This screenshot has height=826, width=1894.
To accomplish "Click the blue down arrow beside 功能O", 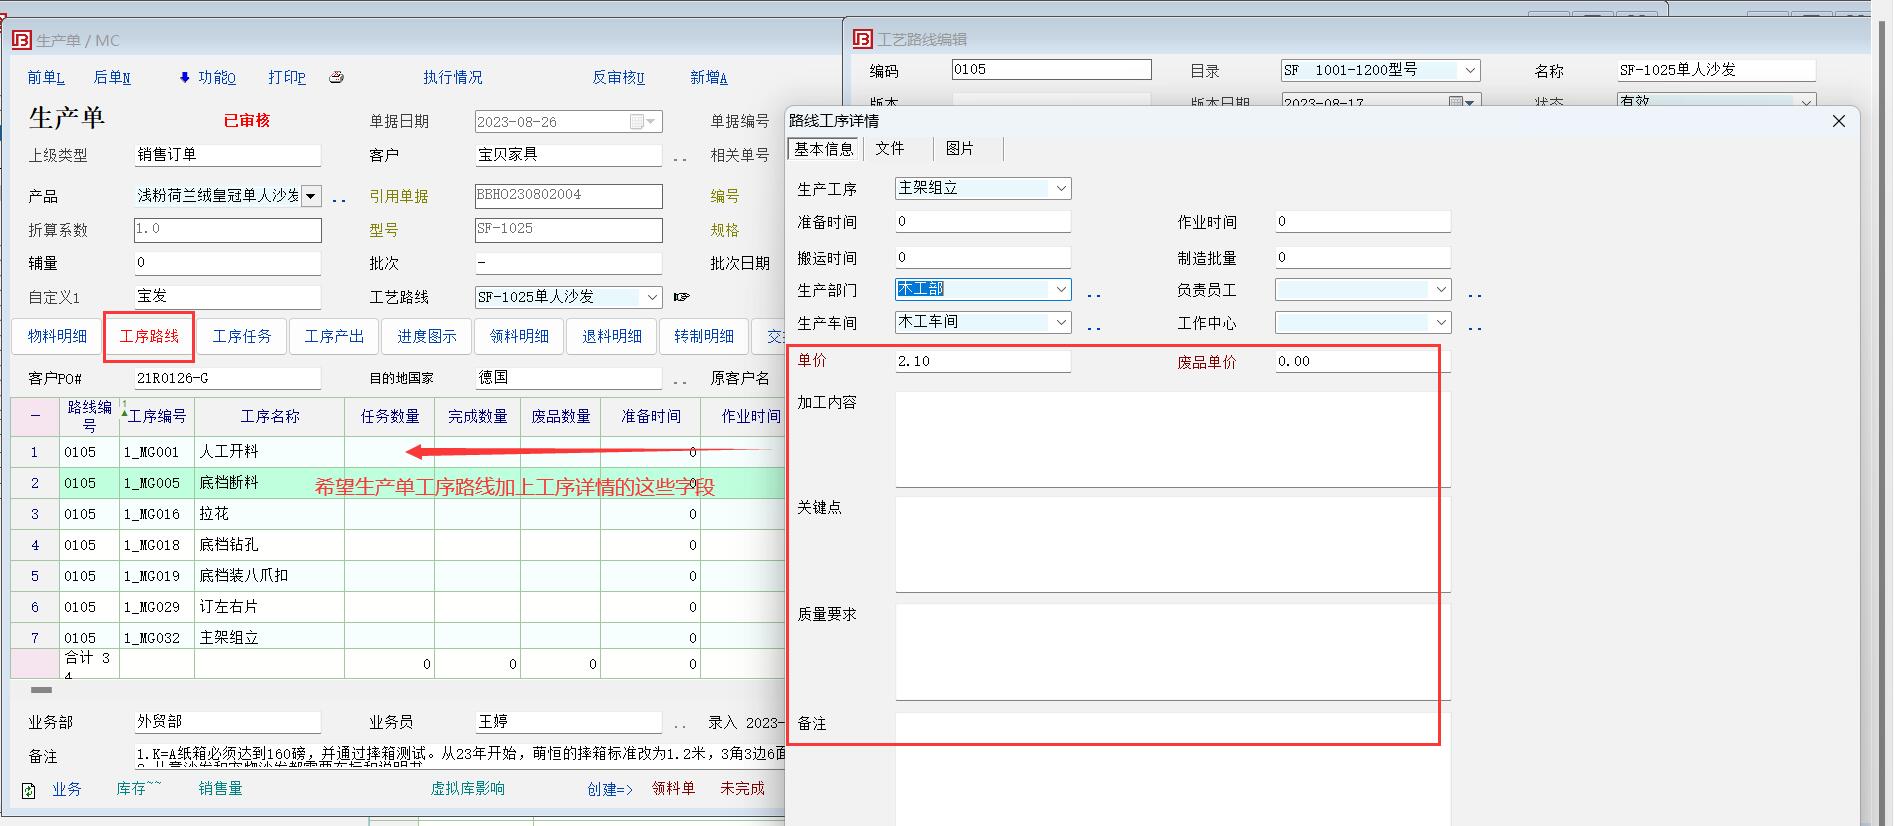I will click(184, 77).
